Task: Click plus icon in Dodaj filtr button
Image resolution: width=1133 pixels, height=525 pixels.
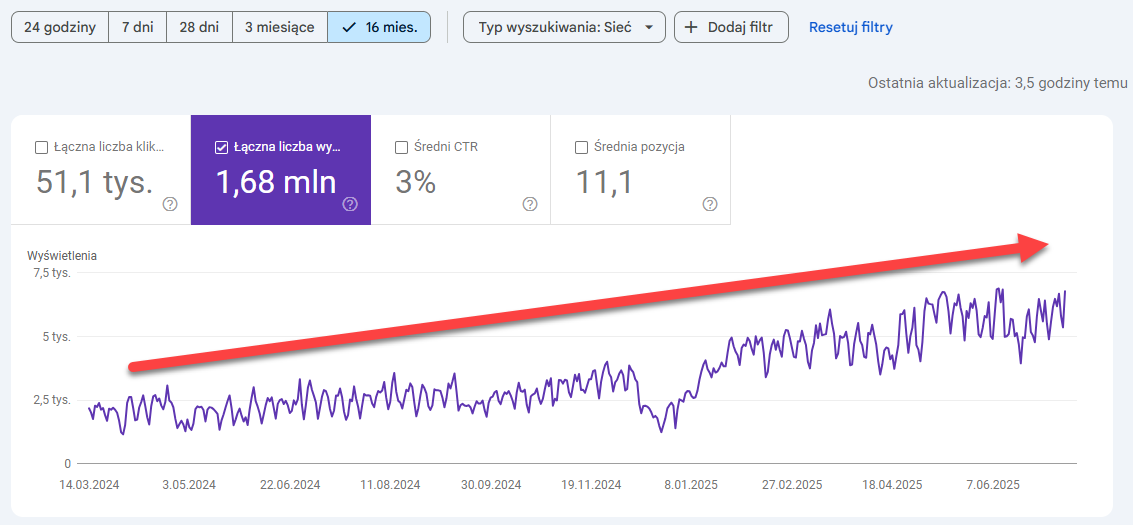Action: 691,27
